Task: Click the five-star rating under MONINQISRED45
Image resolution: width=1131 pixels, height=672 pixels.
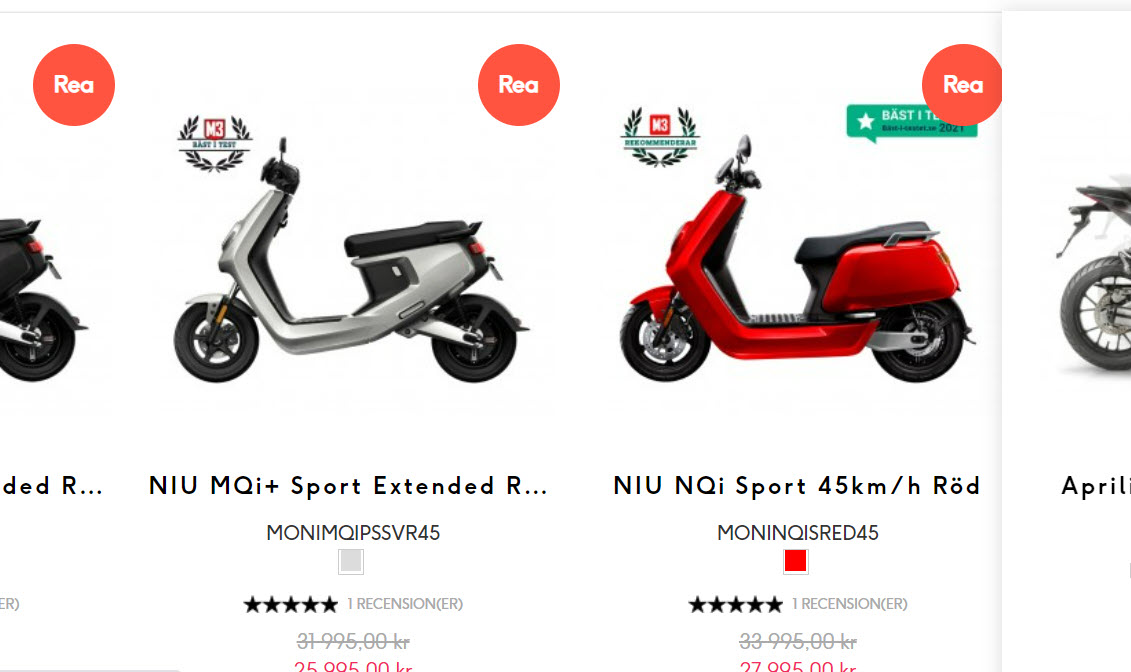Action: [736, 604]
